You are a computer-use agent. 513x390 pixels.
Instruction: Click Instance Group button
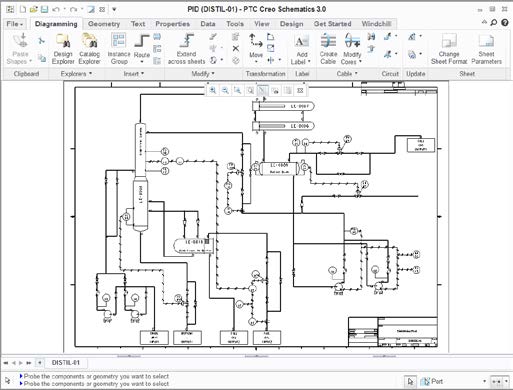pos(119,49)
